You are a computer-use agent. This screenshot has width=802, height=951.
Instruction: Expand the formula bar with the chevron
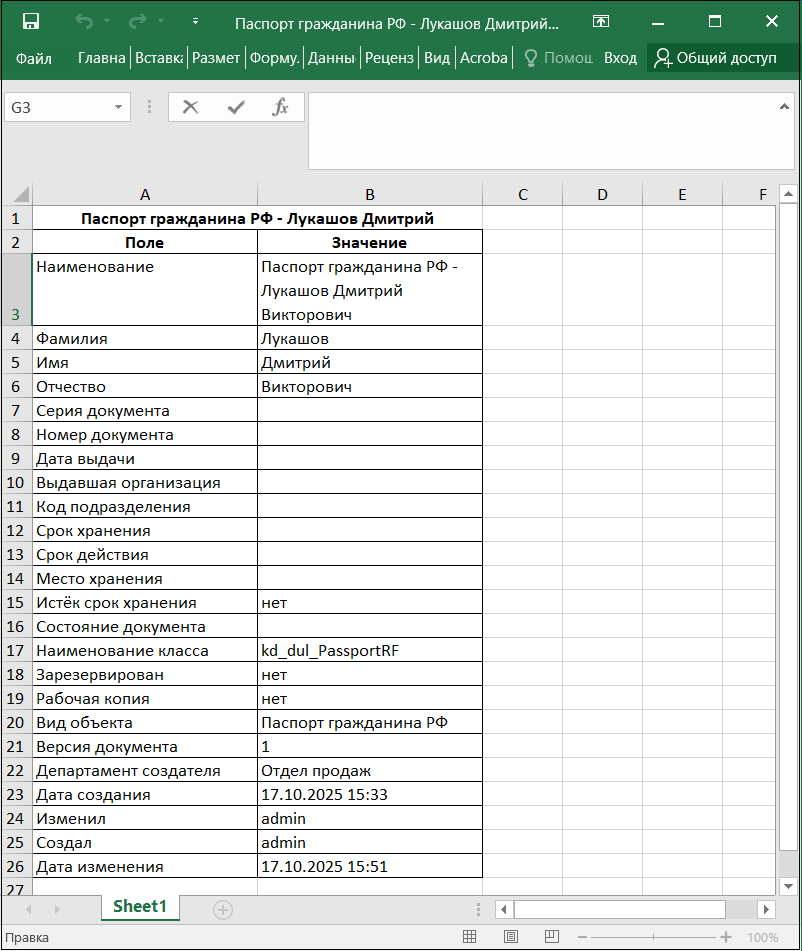tap(784, 107)
